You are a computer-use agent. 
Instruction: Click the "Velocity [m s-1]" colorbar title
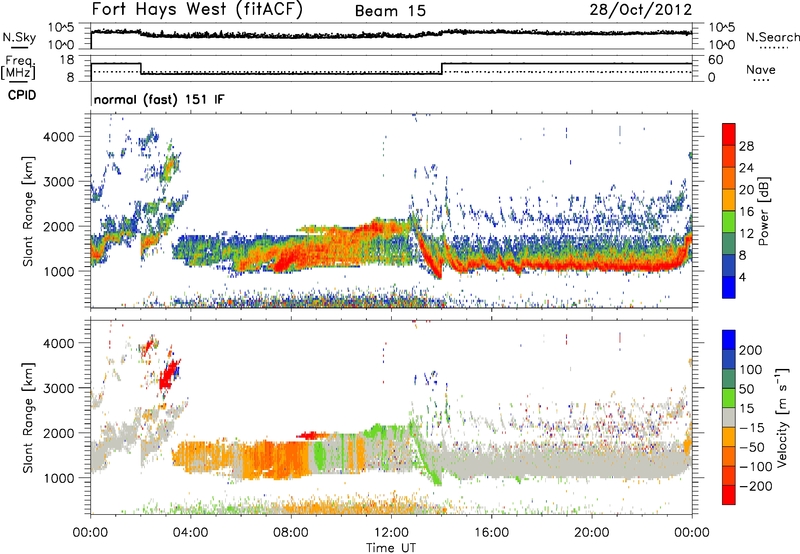tap(782, 417)
